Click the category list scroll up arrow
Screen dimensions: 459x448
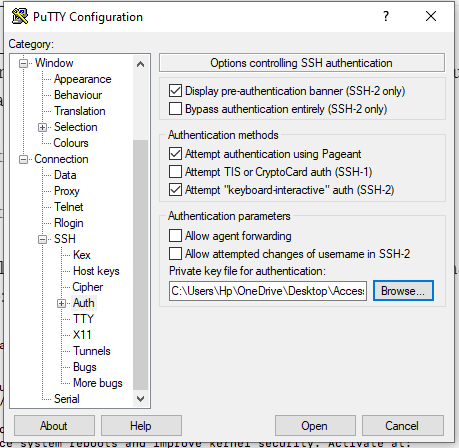point(140,64)
